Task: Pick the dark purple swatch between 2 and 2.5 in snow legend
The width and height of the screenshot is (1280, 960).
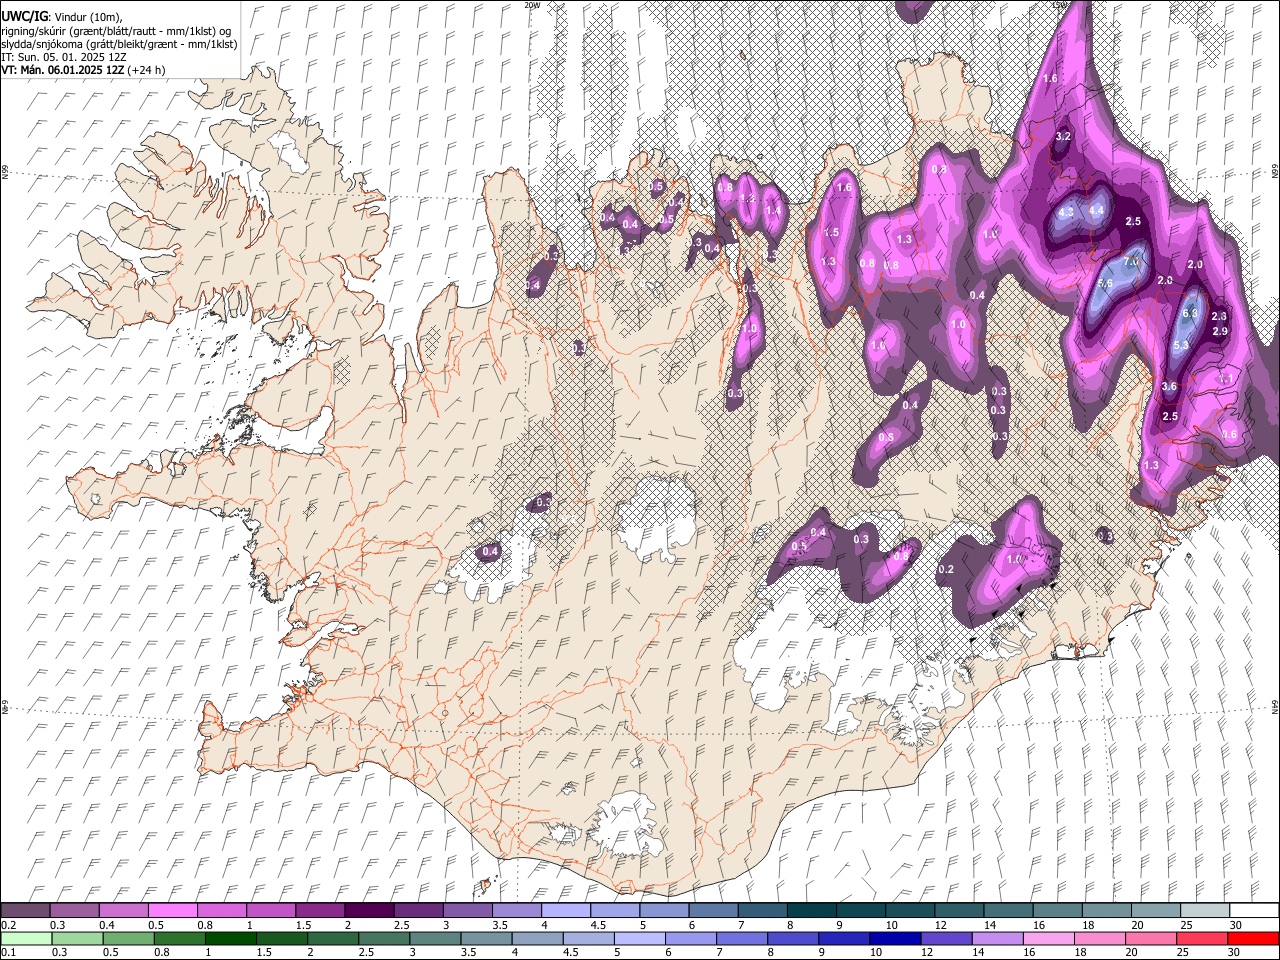Action: pyautogui.click(x=368, y=910)
